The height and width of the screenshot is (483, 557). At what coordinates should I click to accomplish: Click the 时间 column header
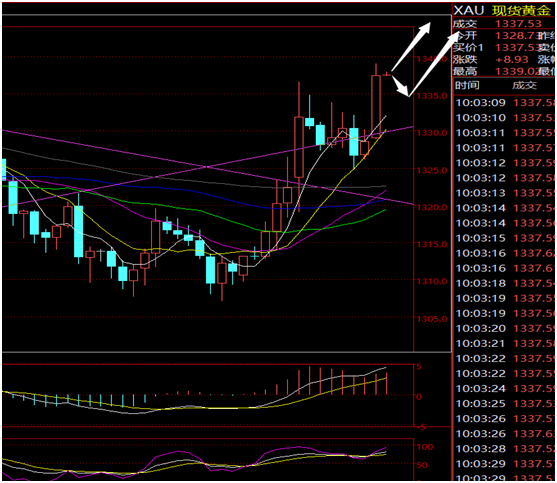coord(467,85)
